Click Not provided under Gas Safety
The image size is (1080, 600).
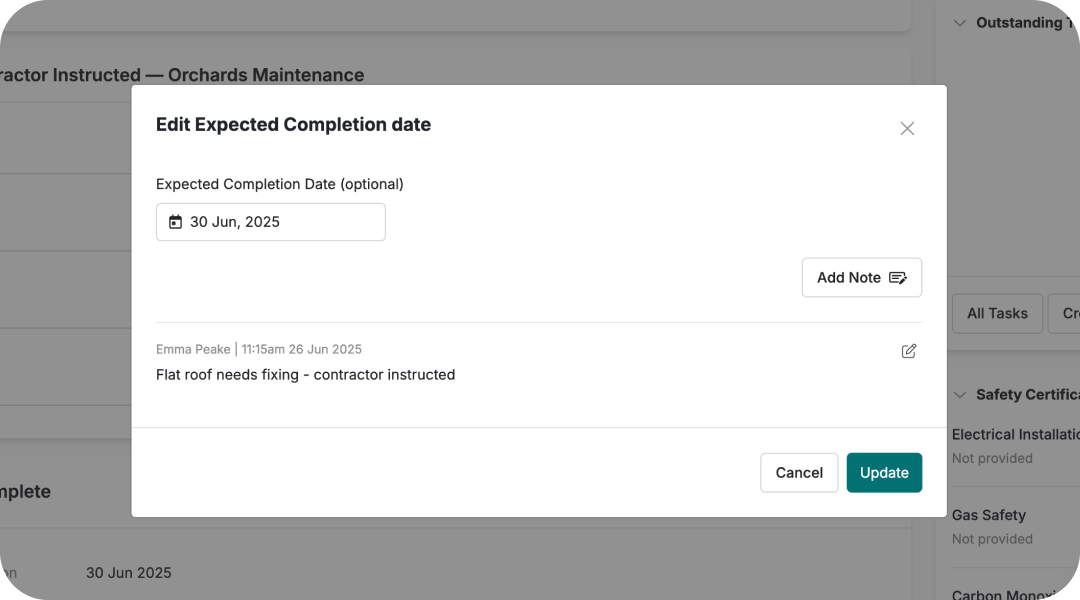coord(992,539)
